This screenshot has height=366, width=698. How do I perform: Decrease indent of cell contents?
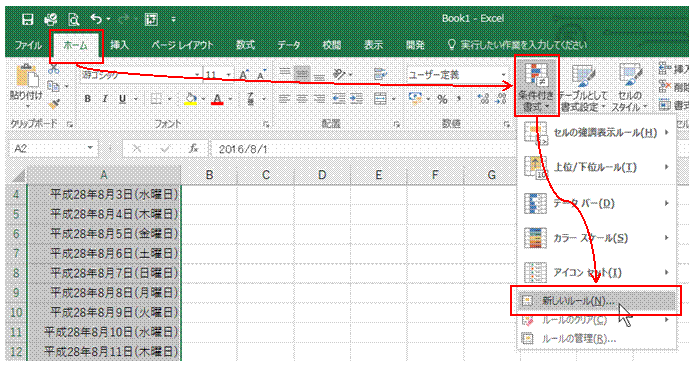tap(339, 98)
